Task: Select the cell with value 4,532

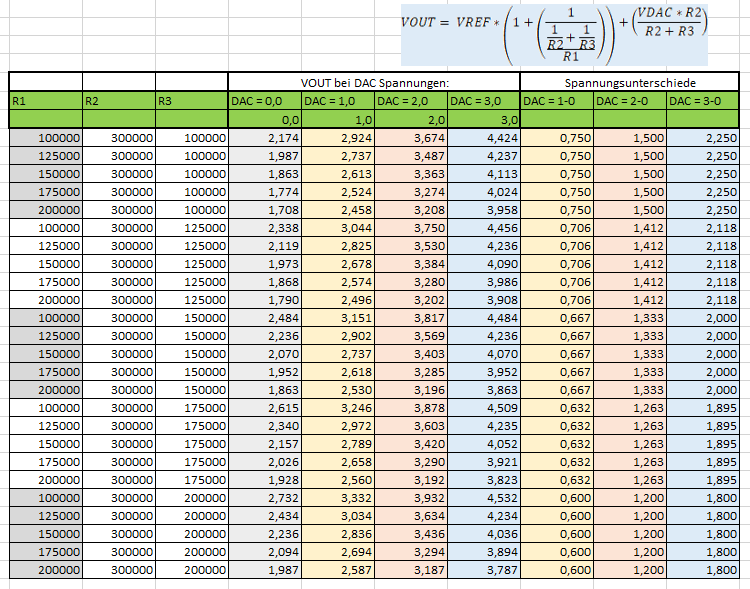Action: point(484,498)
